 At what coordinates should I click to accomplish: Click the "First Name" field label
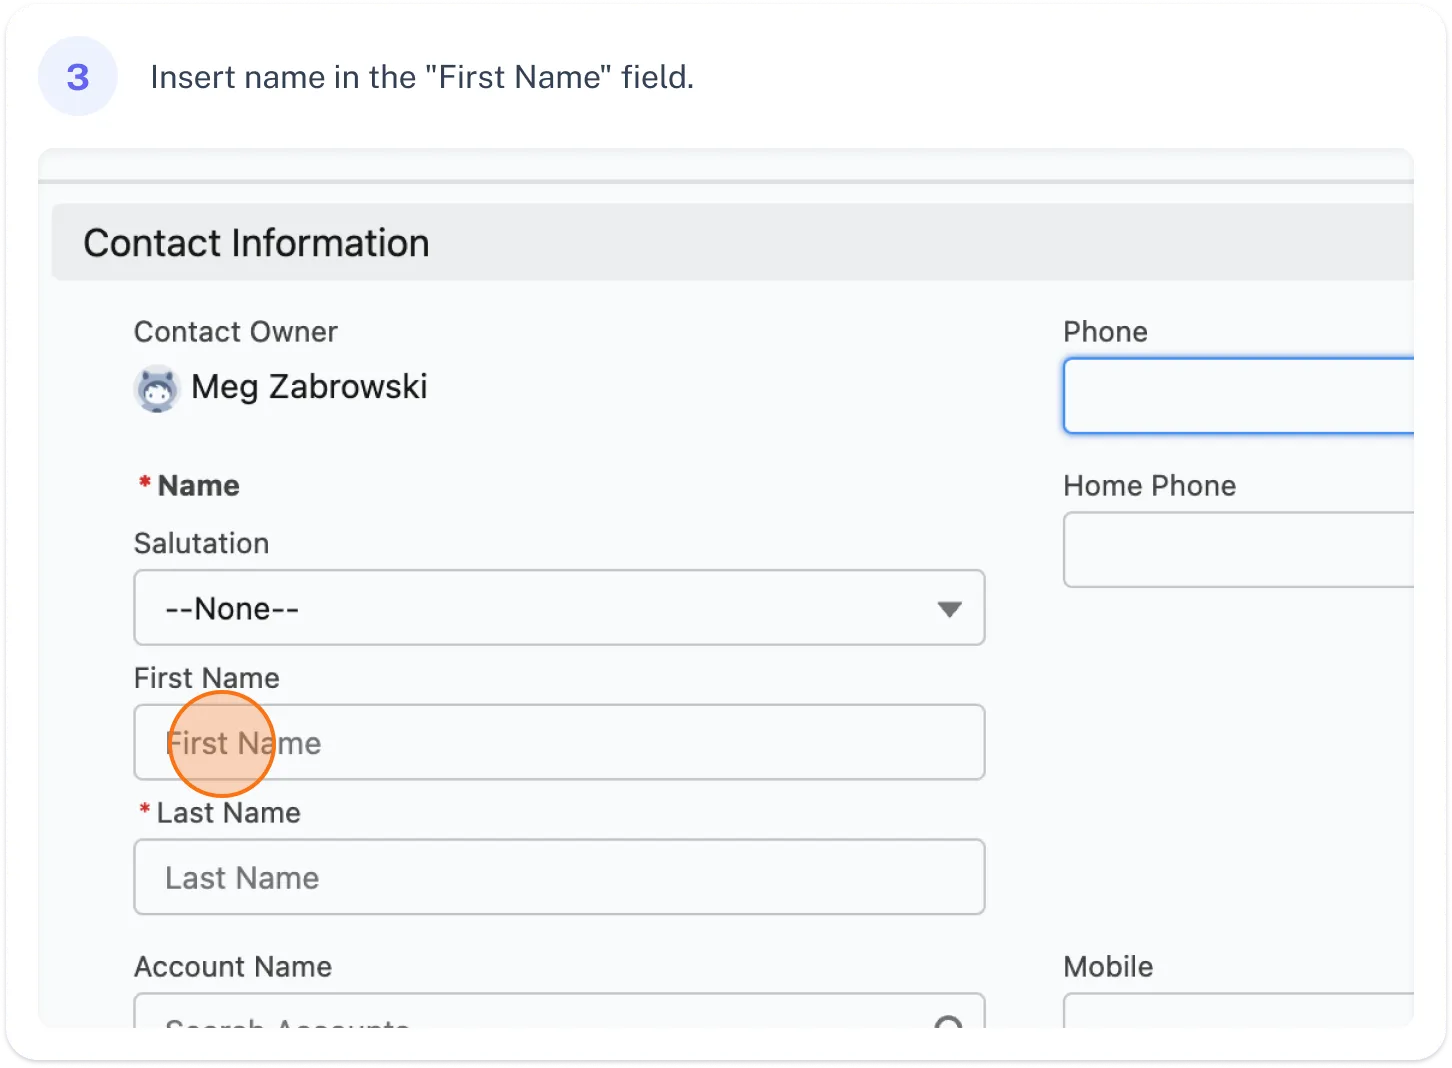pos(207,678)
